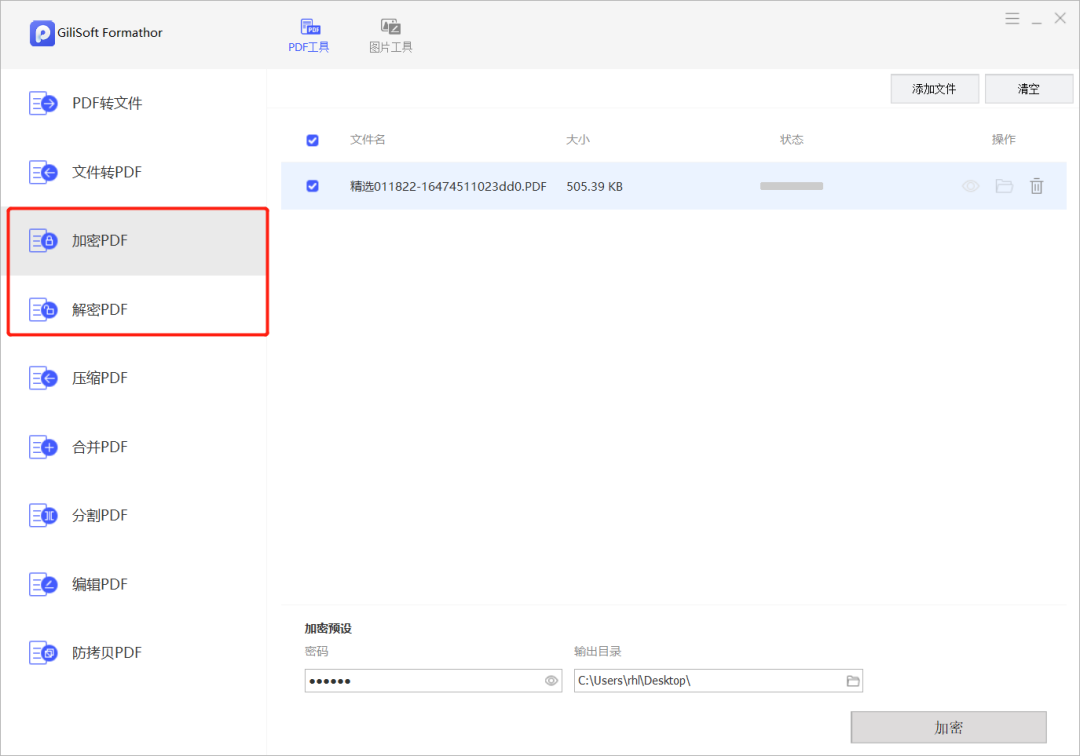Uncheck the 精选011822 PDF file row
The image size is (1080, 756).
point(312,186)
